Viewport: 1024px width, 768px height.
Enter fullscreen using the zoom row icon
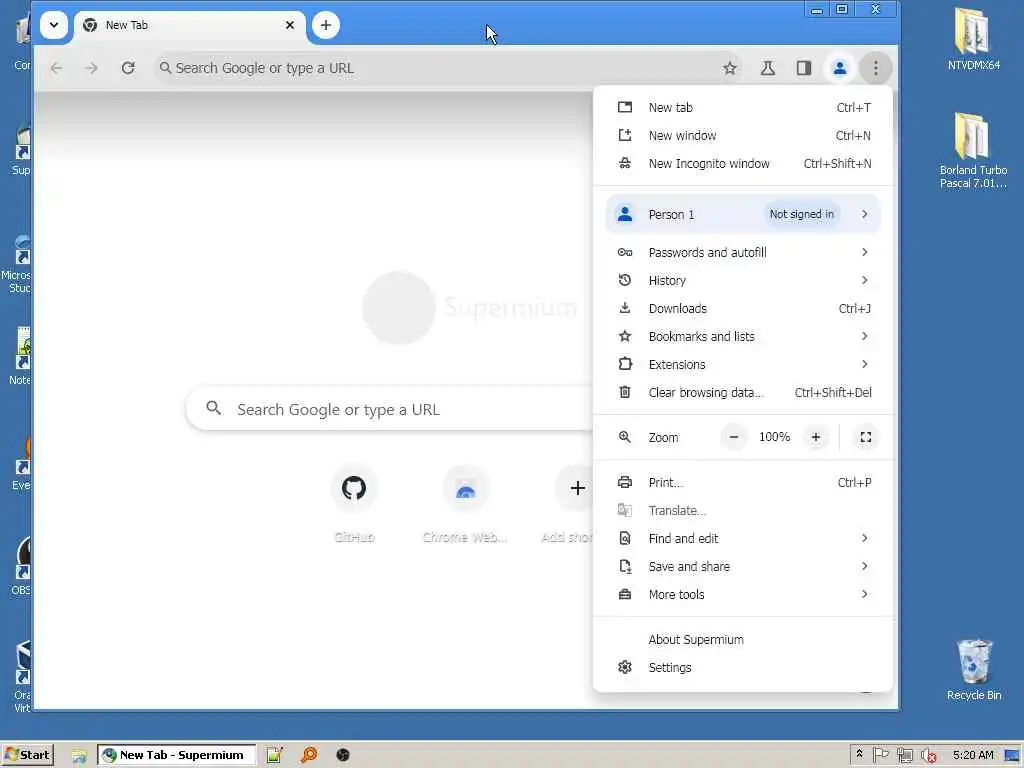(x=865, y=437)
